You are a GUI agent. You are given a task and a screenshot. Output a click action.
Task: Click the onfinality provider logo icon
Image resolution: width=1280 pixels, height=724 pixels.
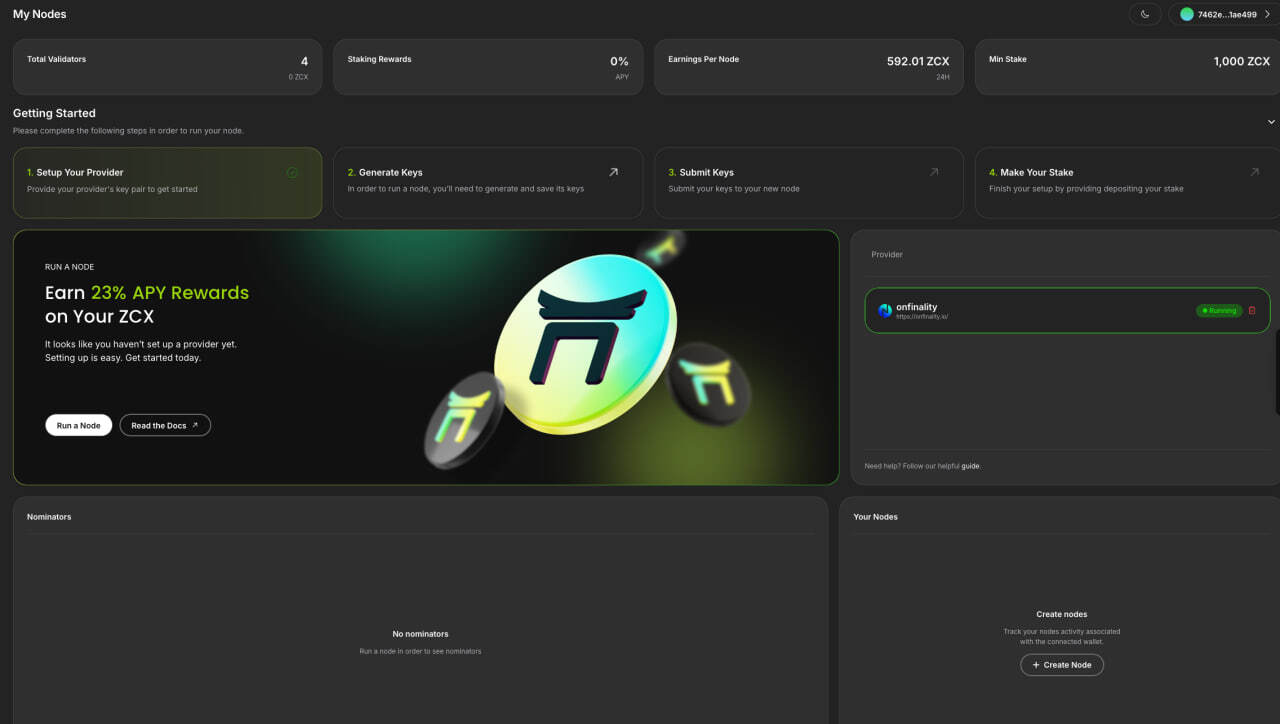(885, 310)
